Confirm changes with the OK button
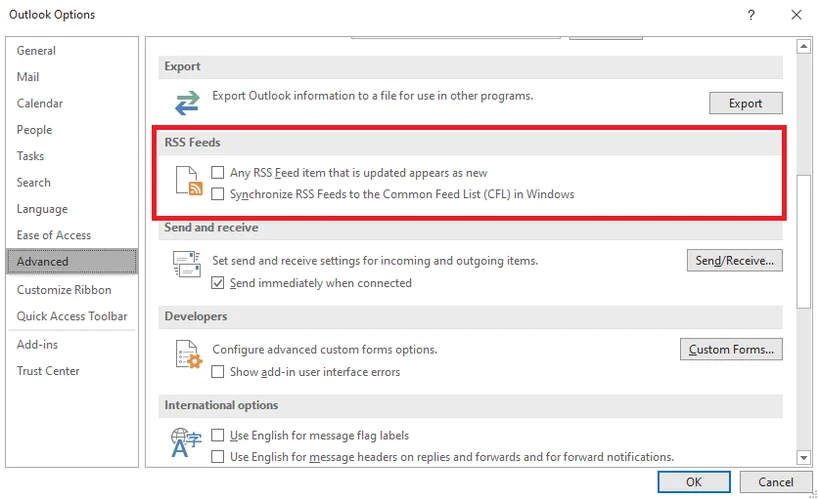The image size is (819, 500). tap(693, 482)
